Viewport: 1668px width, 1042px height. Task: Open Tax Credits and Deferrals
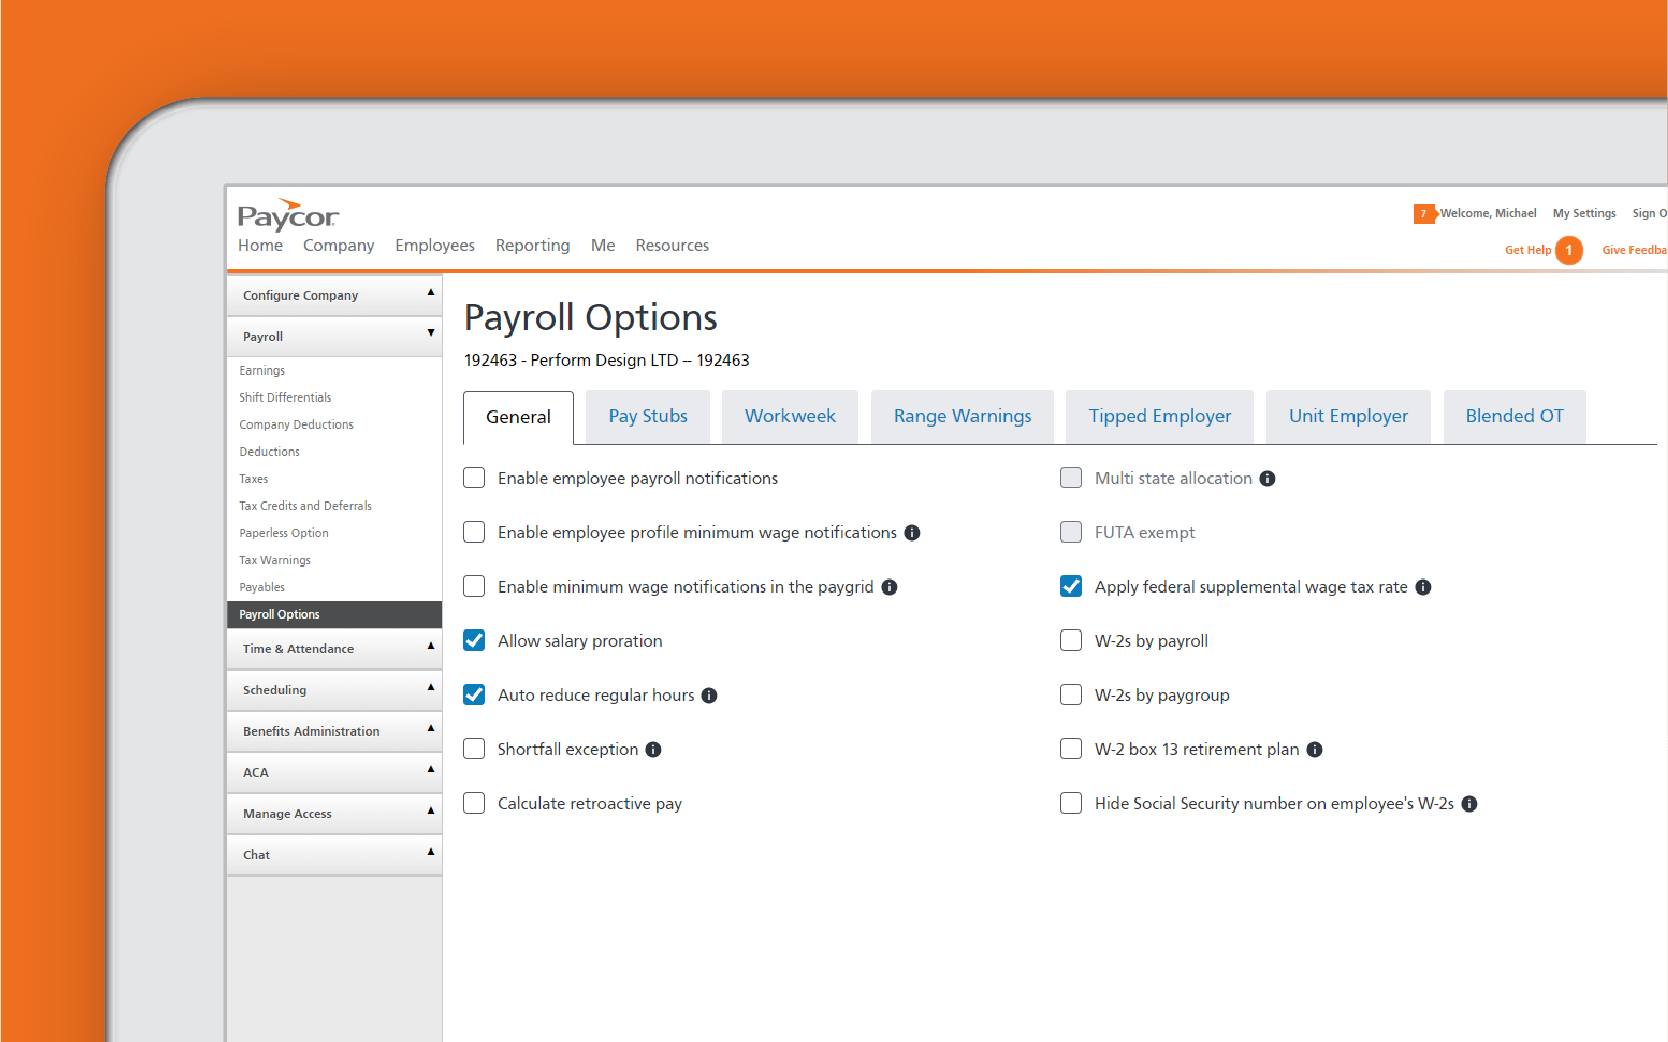[305, 506]
